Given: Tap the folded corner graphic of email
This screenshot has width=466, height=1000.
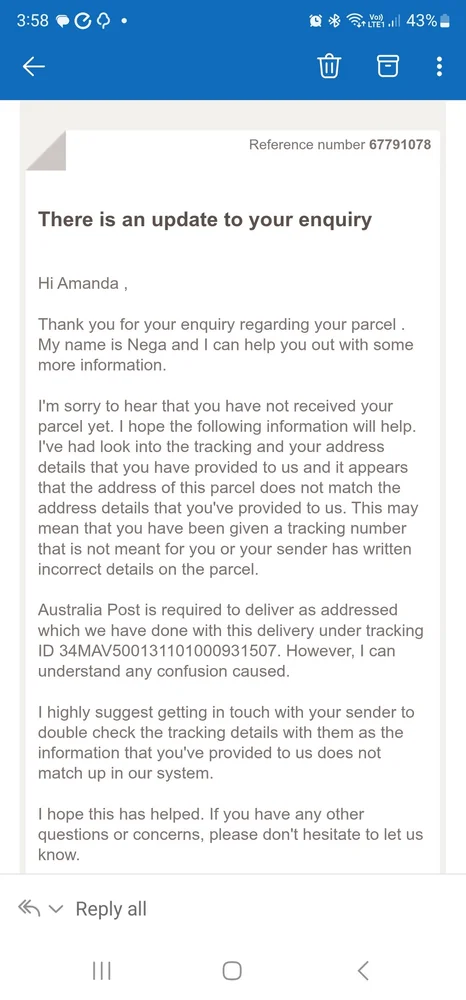Looking at the screenshot, I should (45, 151).
